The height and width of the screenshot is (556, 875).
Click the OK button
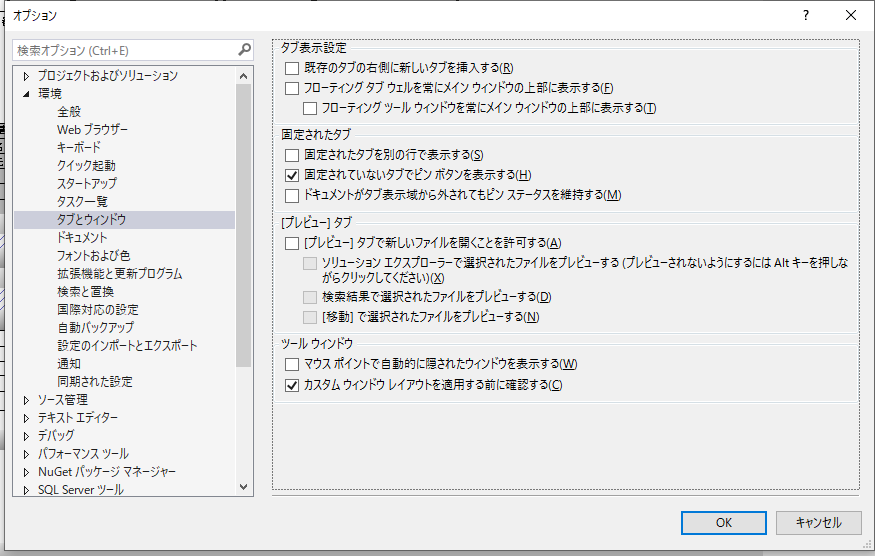(723, 522)
